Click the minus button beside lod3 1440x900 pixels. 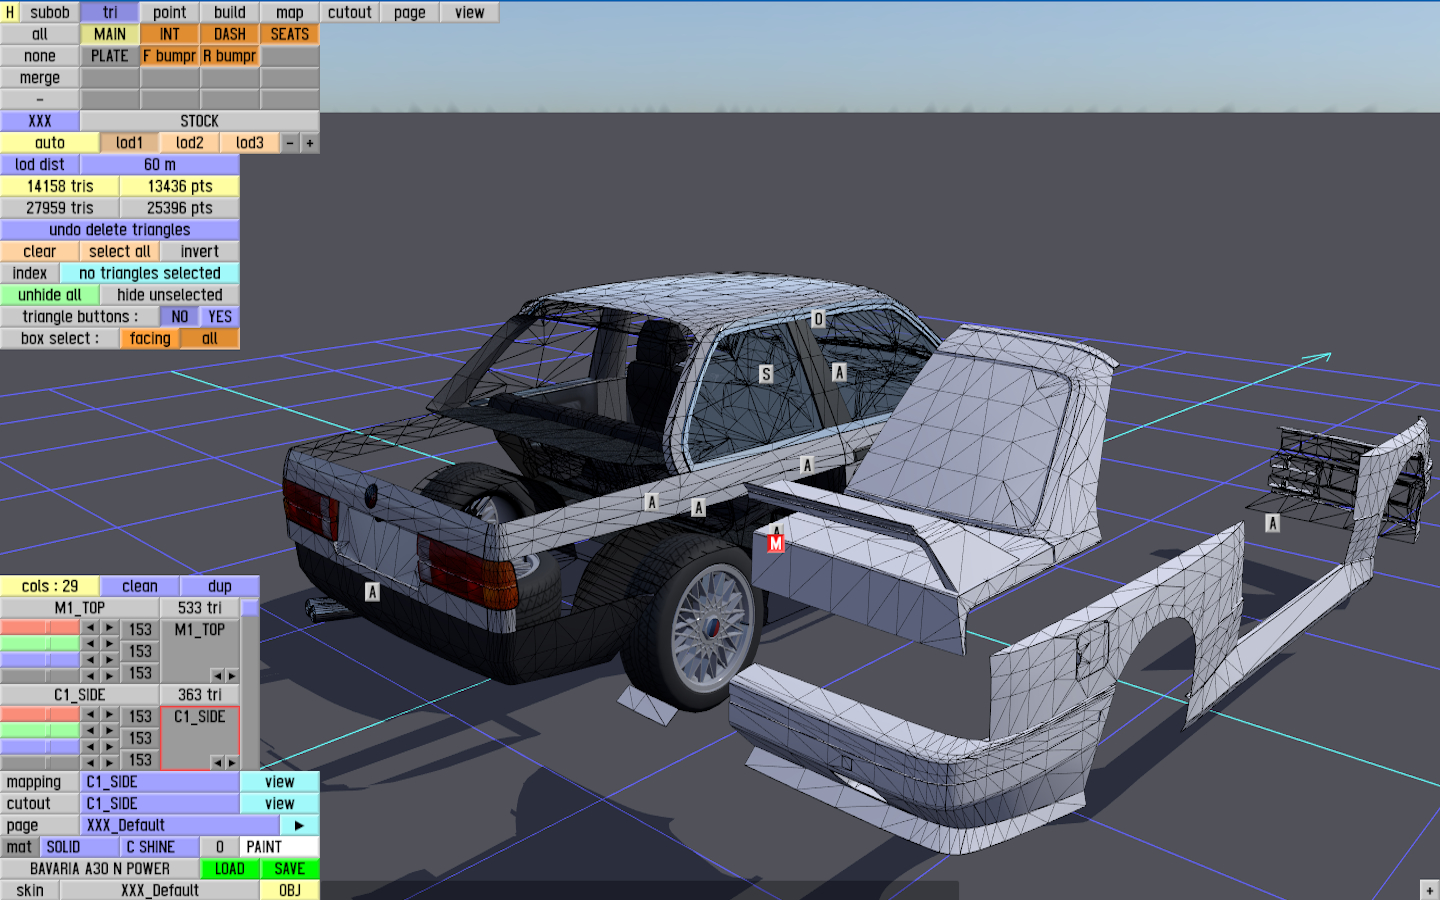click(x=290, y=143)
